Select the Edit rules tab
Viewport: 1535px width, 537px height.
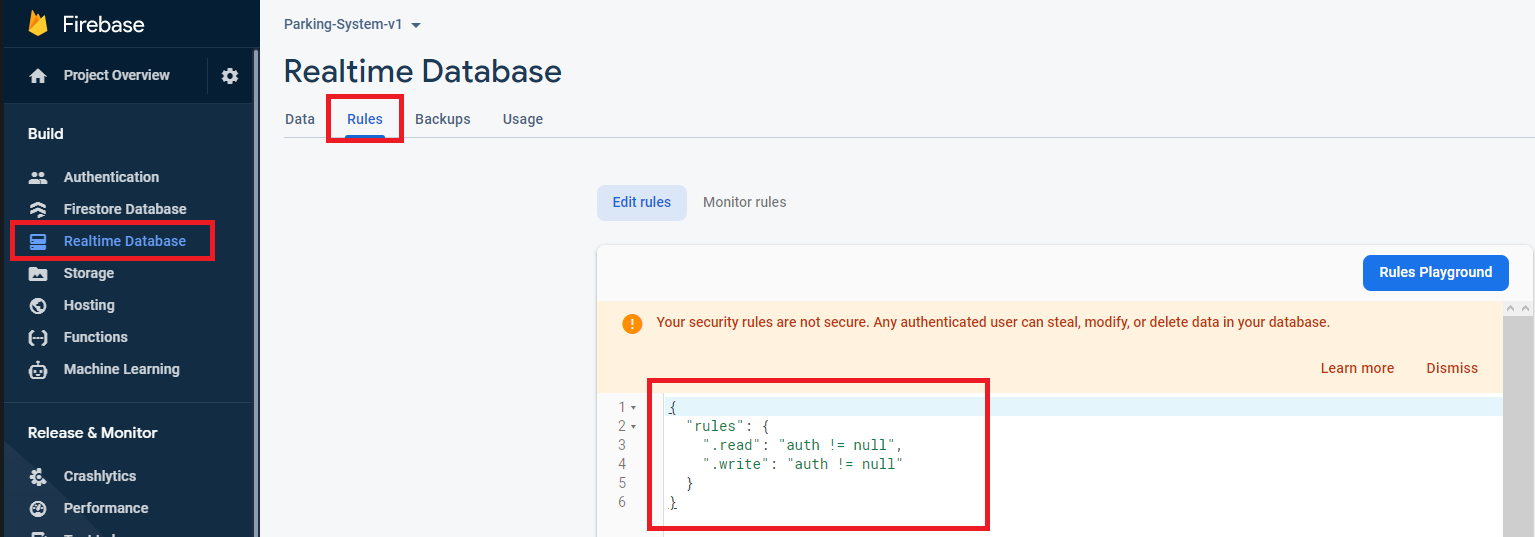tap(642, 202)
